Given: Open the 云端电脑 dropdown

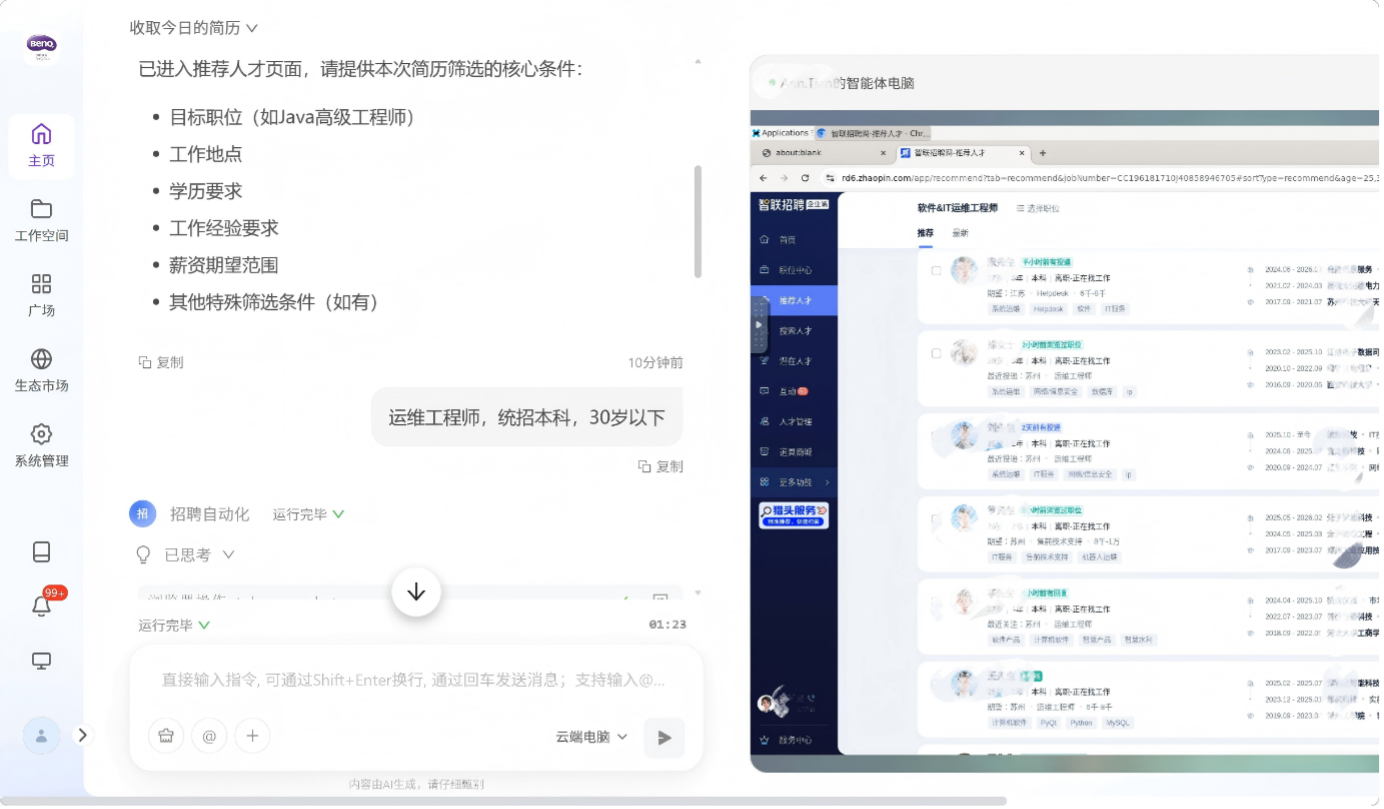Looking at the screenshot, I should coord(591,737).
